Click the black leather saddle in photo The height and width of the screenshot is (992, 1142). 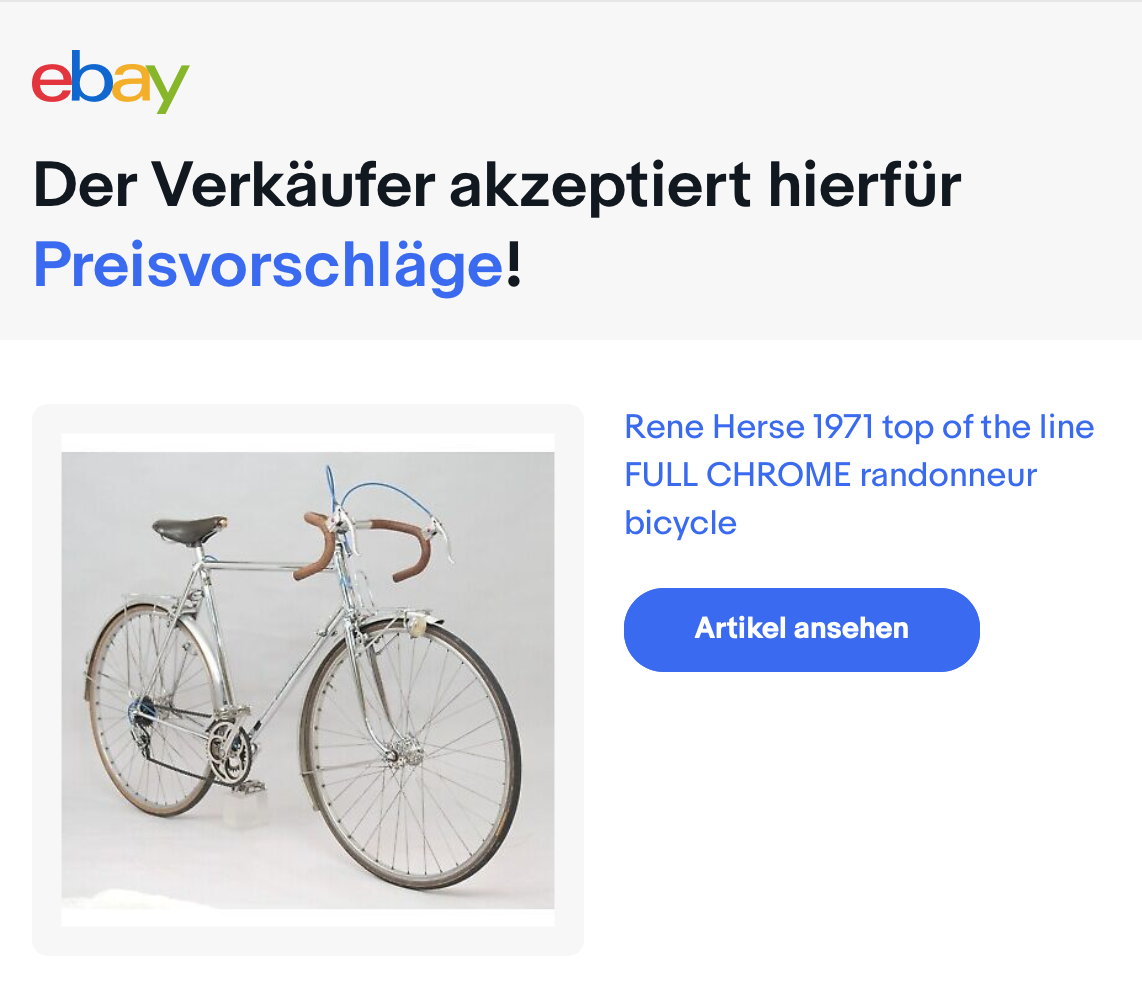(x=189, y=530)
